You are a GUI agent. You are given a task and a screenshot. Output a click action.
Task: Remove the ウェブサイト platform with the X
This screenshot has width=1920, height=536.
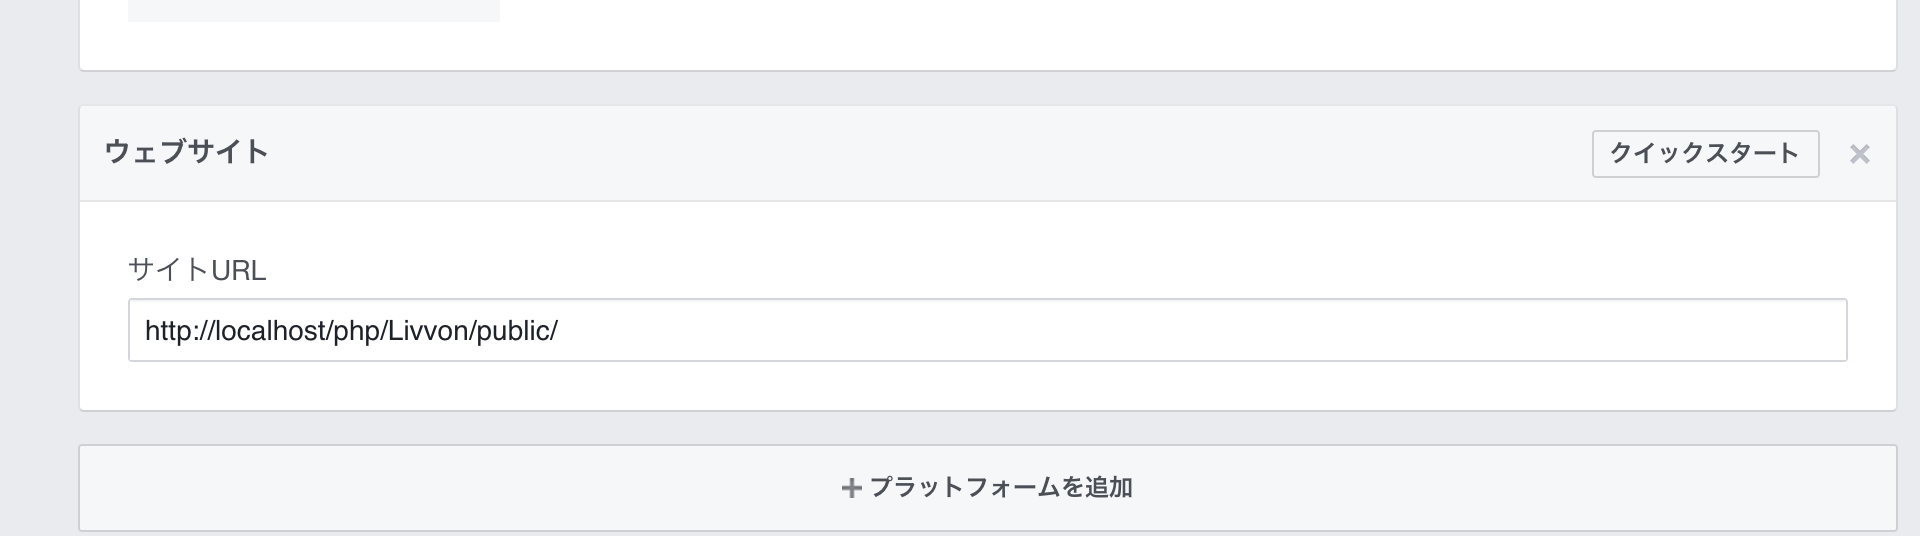1859,154
